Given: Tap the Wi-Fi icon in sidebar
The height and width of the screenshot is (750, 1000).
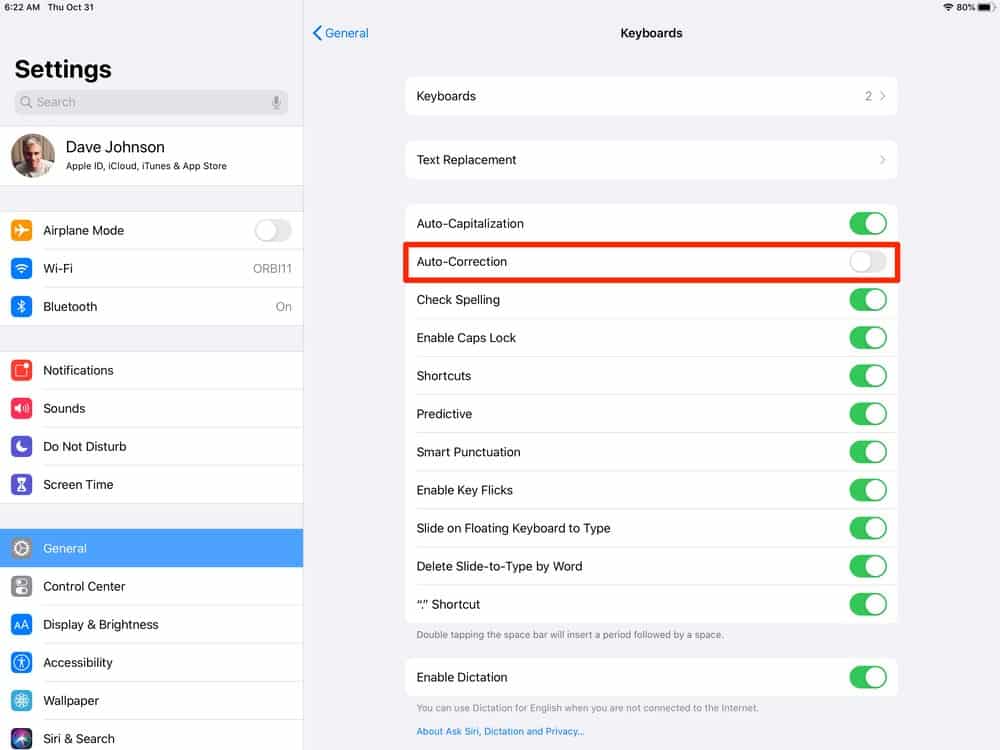Looking at the screenshot, I should coord(21,268).
